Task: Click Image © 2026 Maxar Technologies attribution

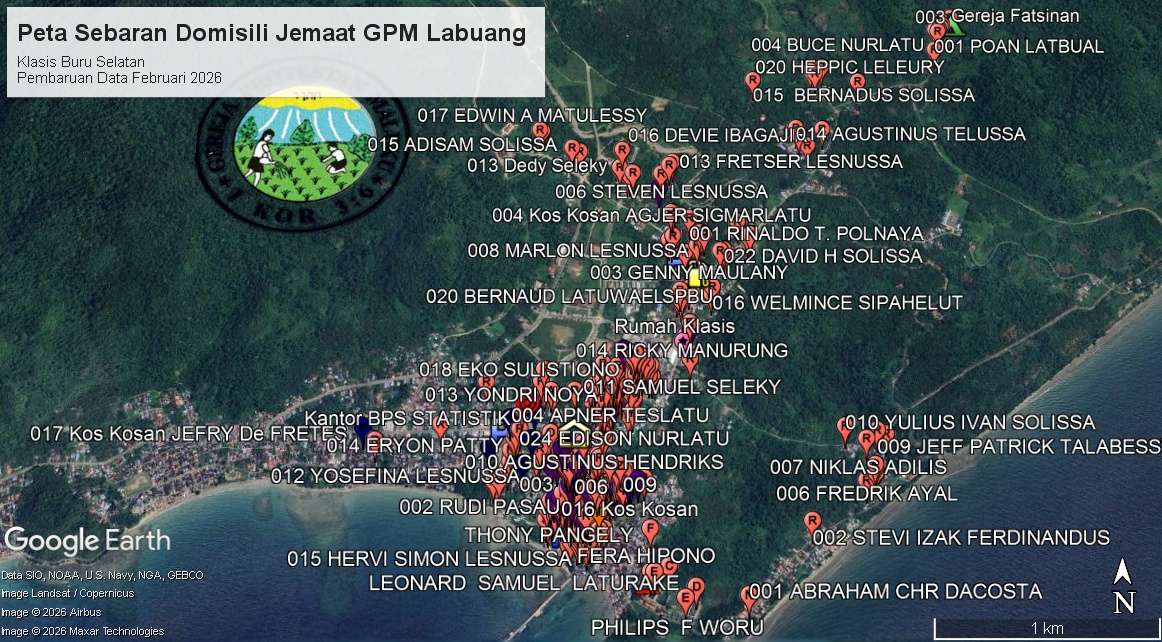Action: pyautogui.click(x=83, y=632)
